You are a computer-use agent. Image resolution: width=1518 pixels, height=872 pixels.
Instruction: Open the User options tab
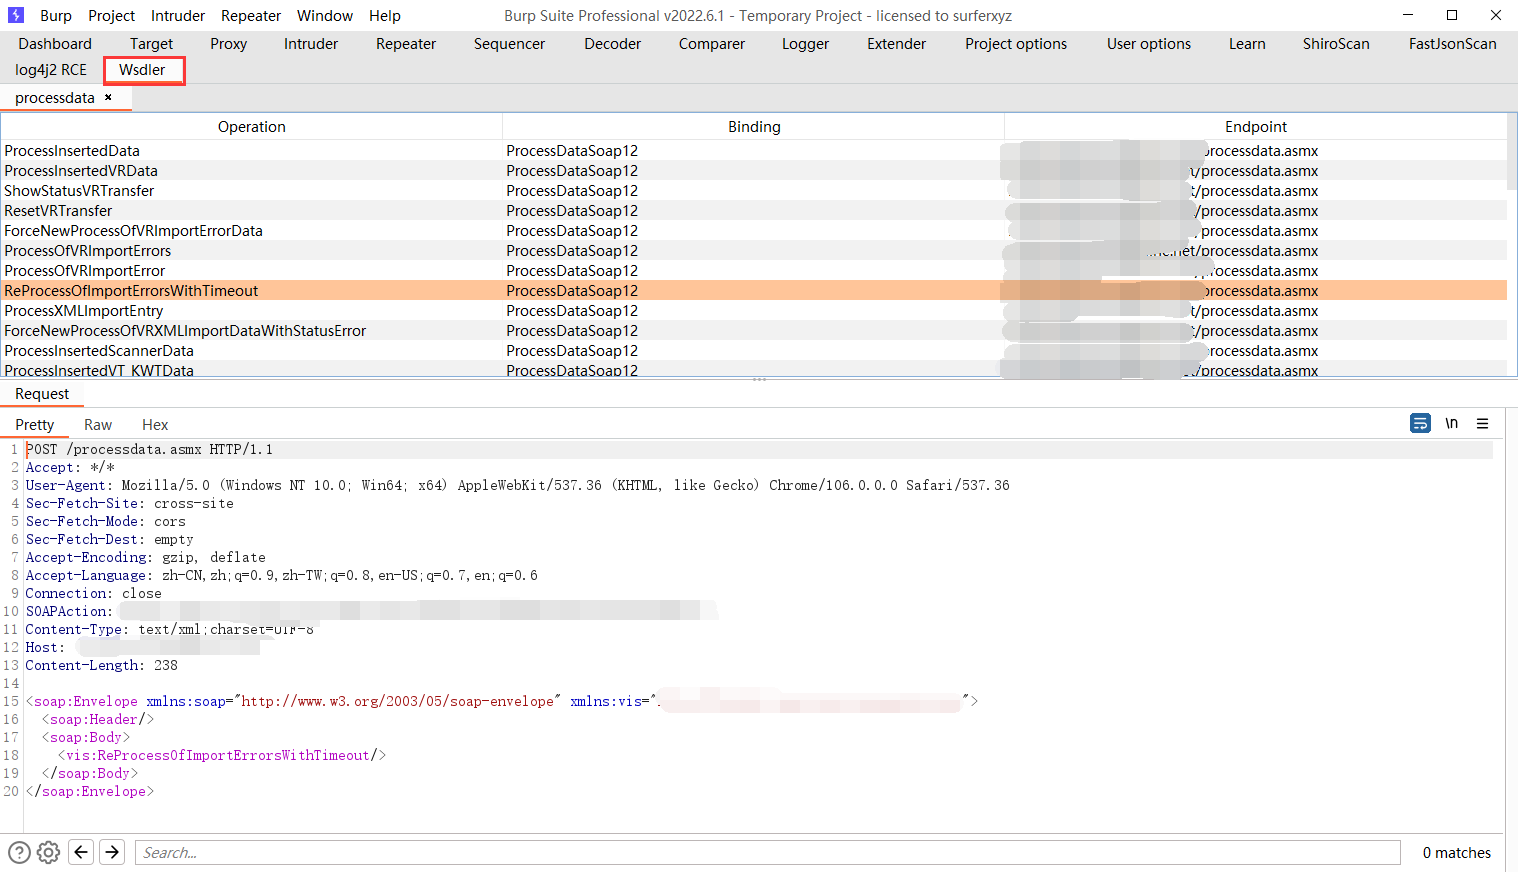click(x=1149, y=43)
